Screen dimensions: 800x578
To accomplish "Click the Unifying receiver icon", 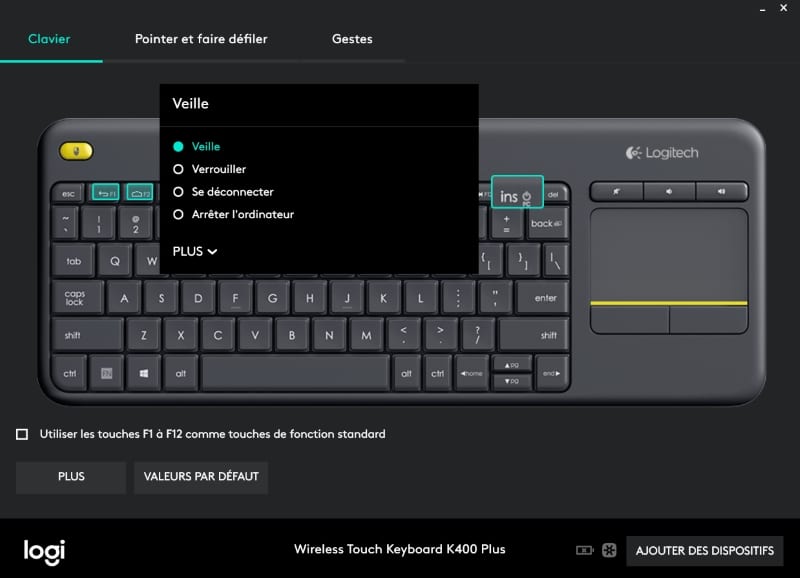I will point(609,550).
